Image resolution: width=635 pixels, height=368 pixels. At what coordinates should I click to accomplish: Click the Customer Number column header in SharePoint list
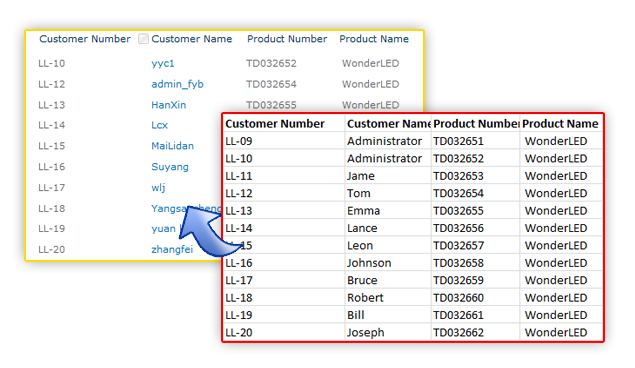[85, 39]
